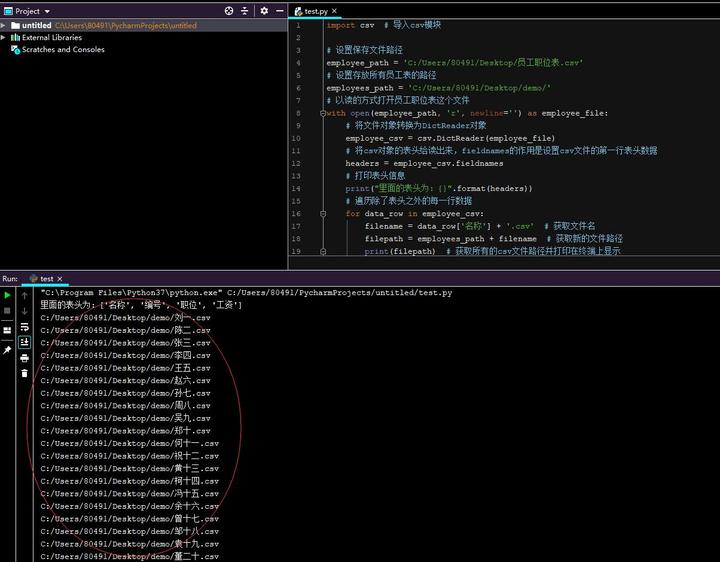Toggle pin tab in Run panel
The height and width of the screenshot is (562, 720).
pos(8,349)
